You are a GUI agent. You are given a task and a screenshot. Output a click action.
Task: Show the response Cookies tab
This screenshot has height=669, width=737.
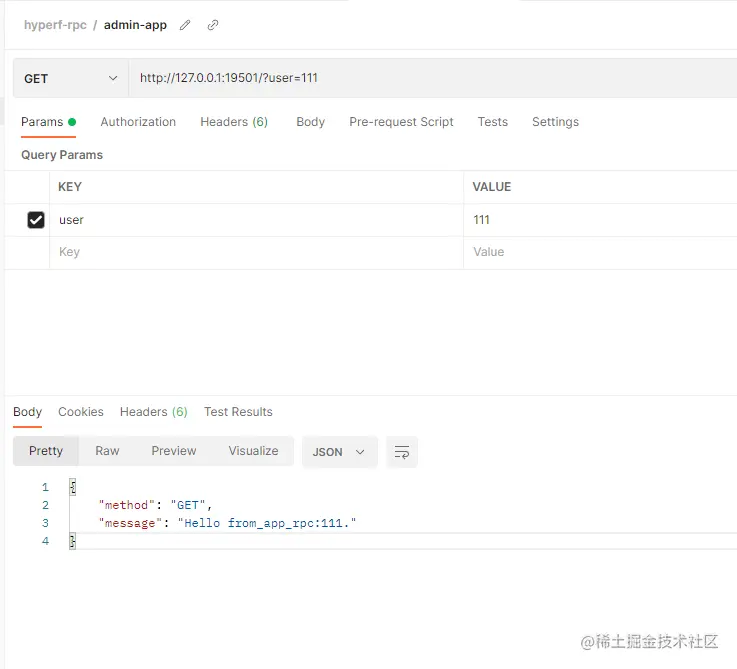click(x=81, y=412)
